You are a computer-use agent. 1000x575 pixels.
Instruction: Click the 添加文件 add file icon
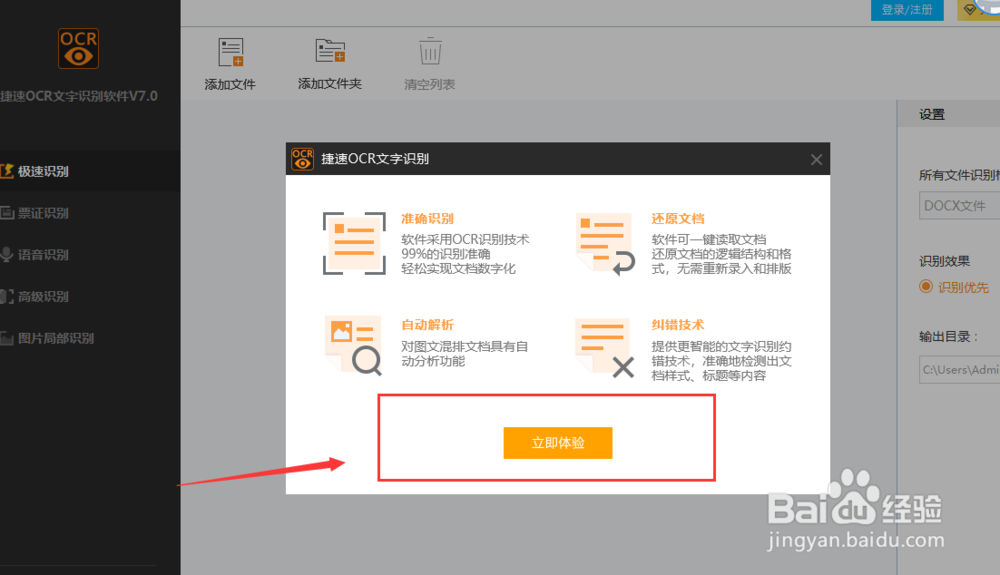[230, 52]
